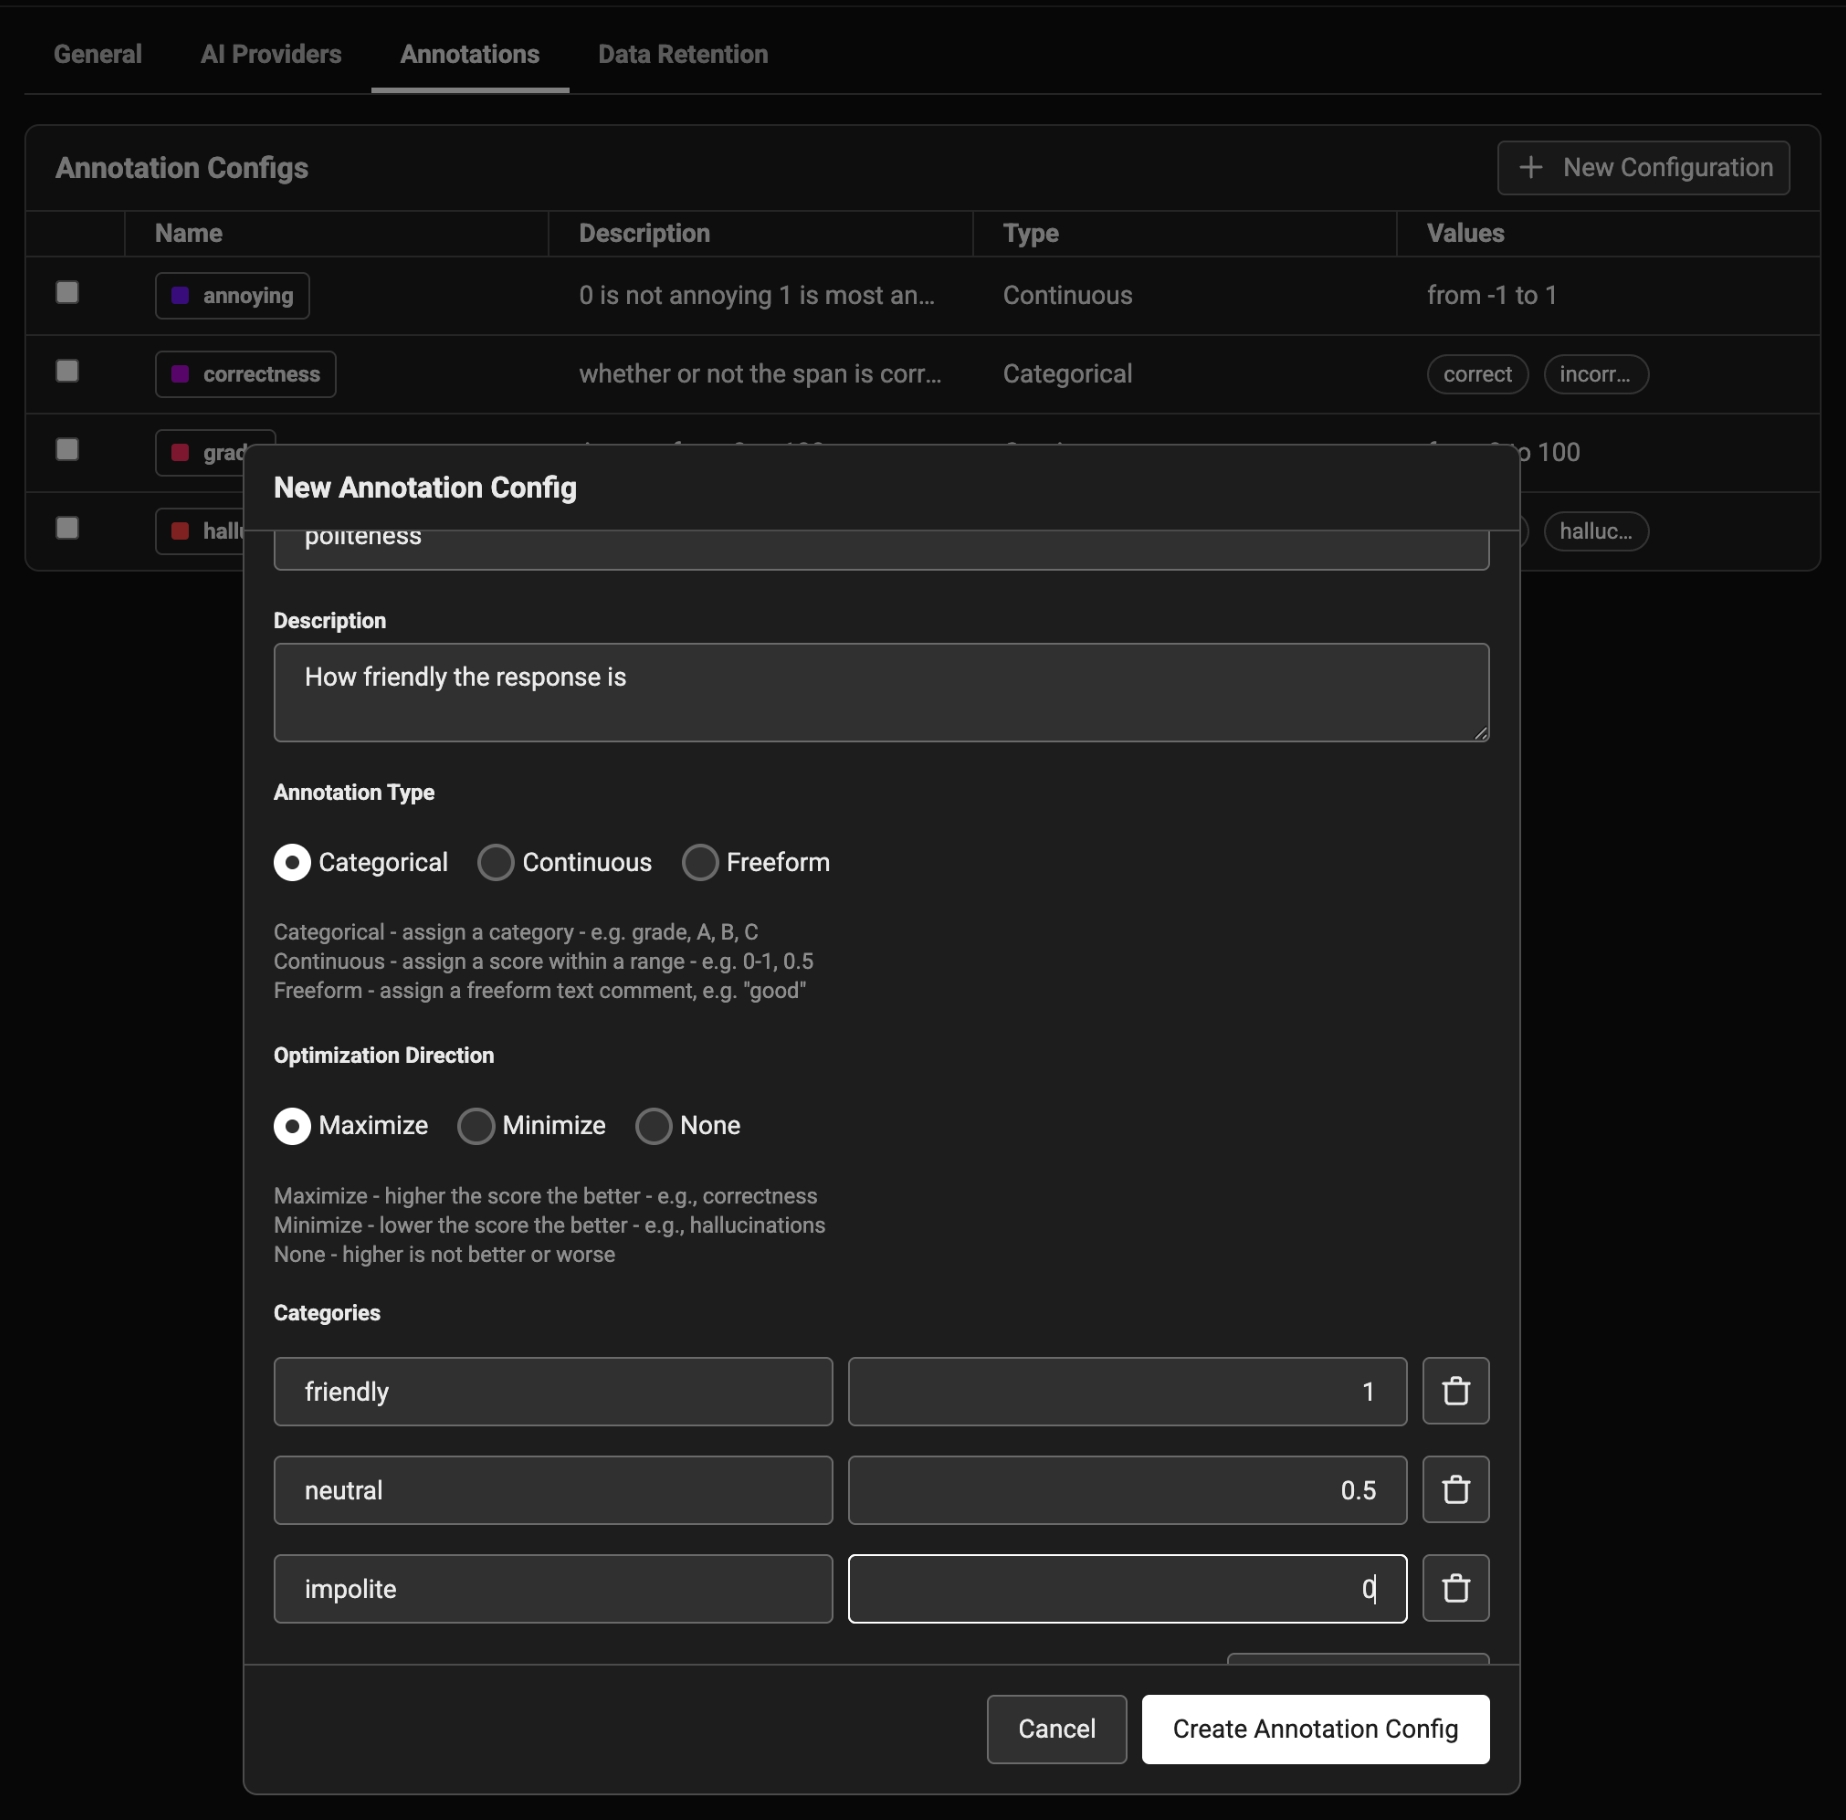This screenshot has width=1846, height=1820.
Task: Cancel the new annotation config dialog
Action: coord(1056,1729)
